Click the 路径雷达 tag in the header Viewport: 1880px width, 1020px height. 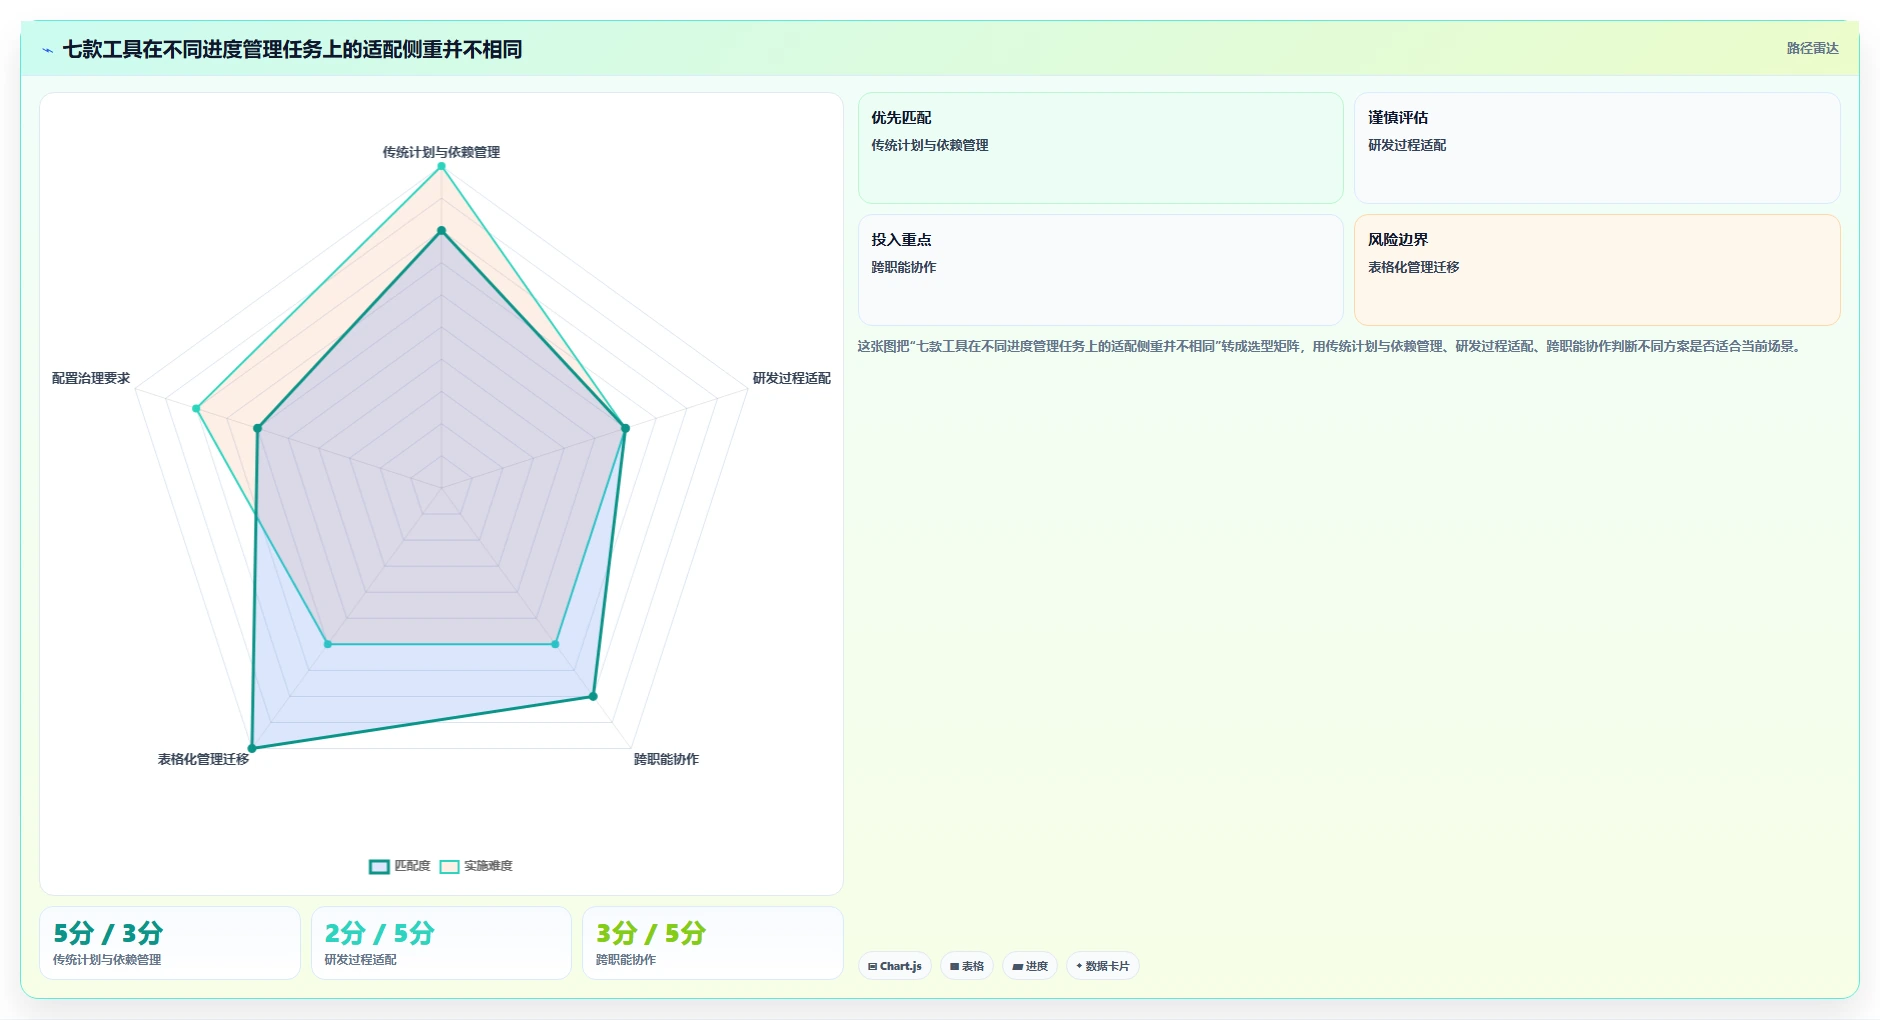click(x=1812, y=48)
